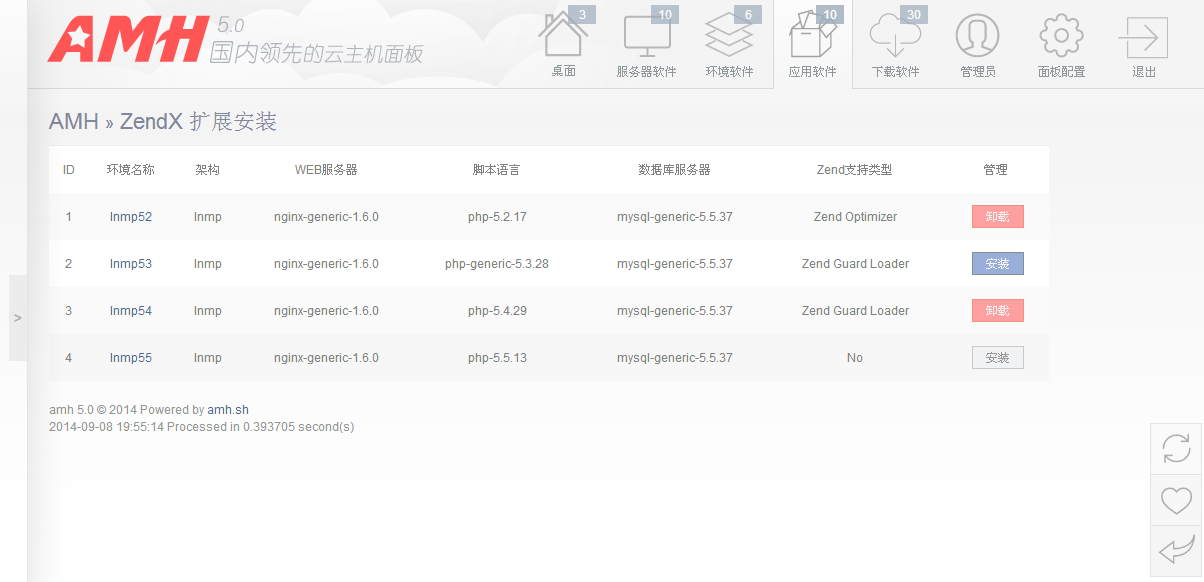Visit the amh.sh footer link
Screen dimensions: 1204x582
(x=228, y=410)
